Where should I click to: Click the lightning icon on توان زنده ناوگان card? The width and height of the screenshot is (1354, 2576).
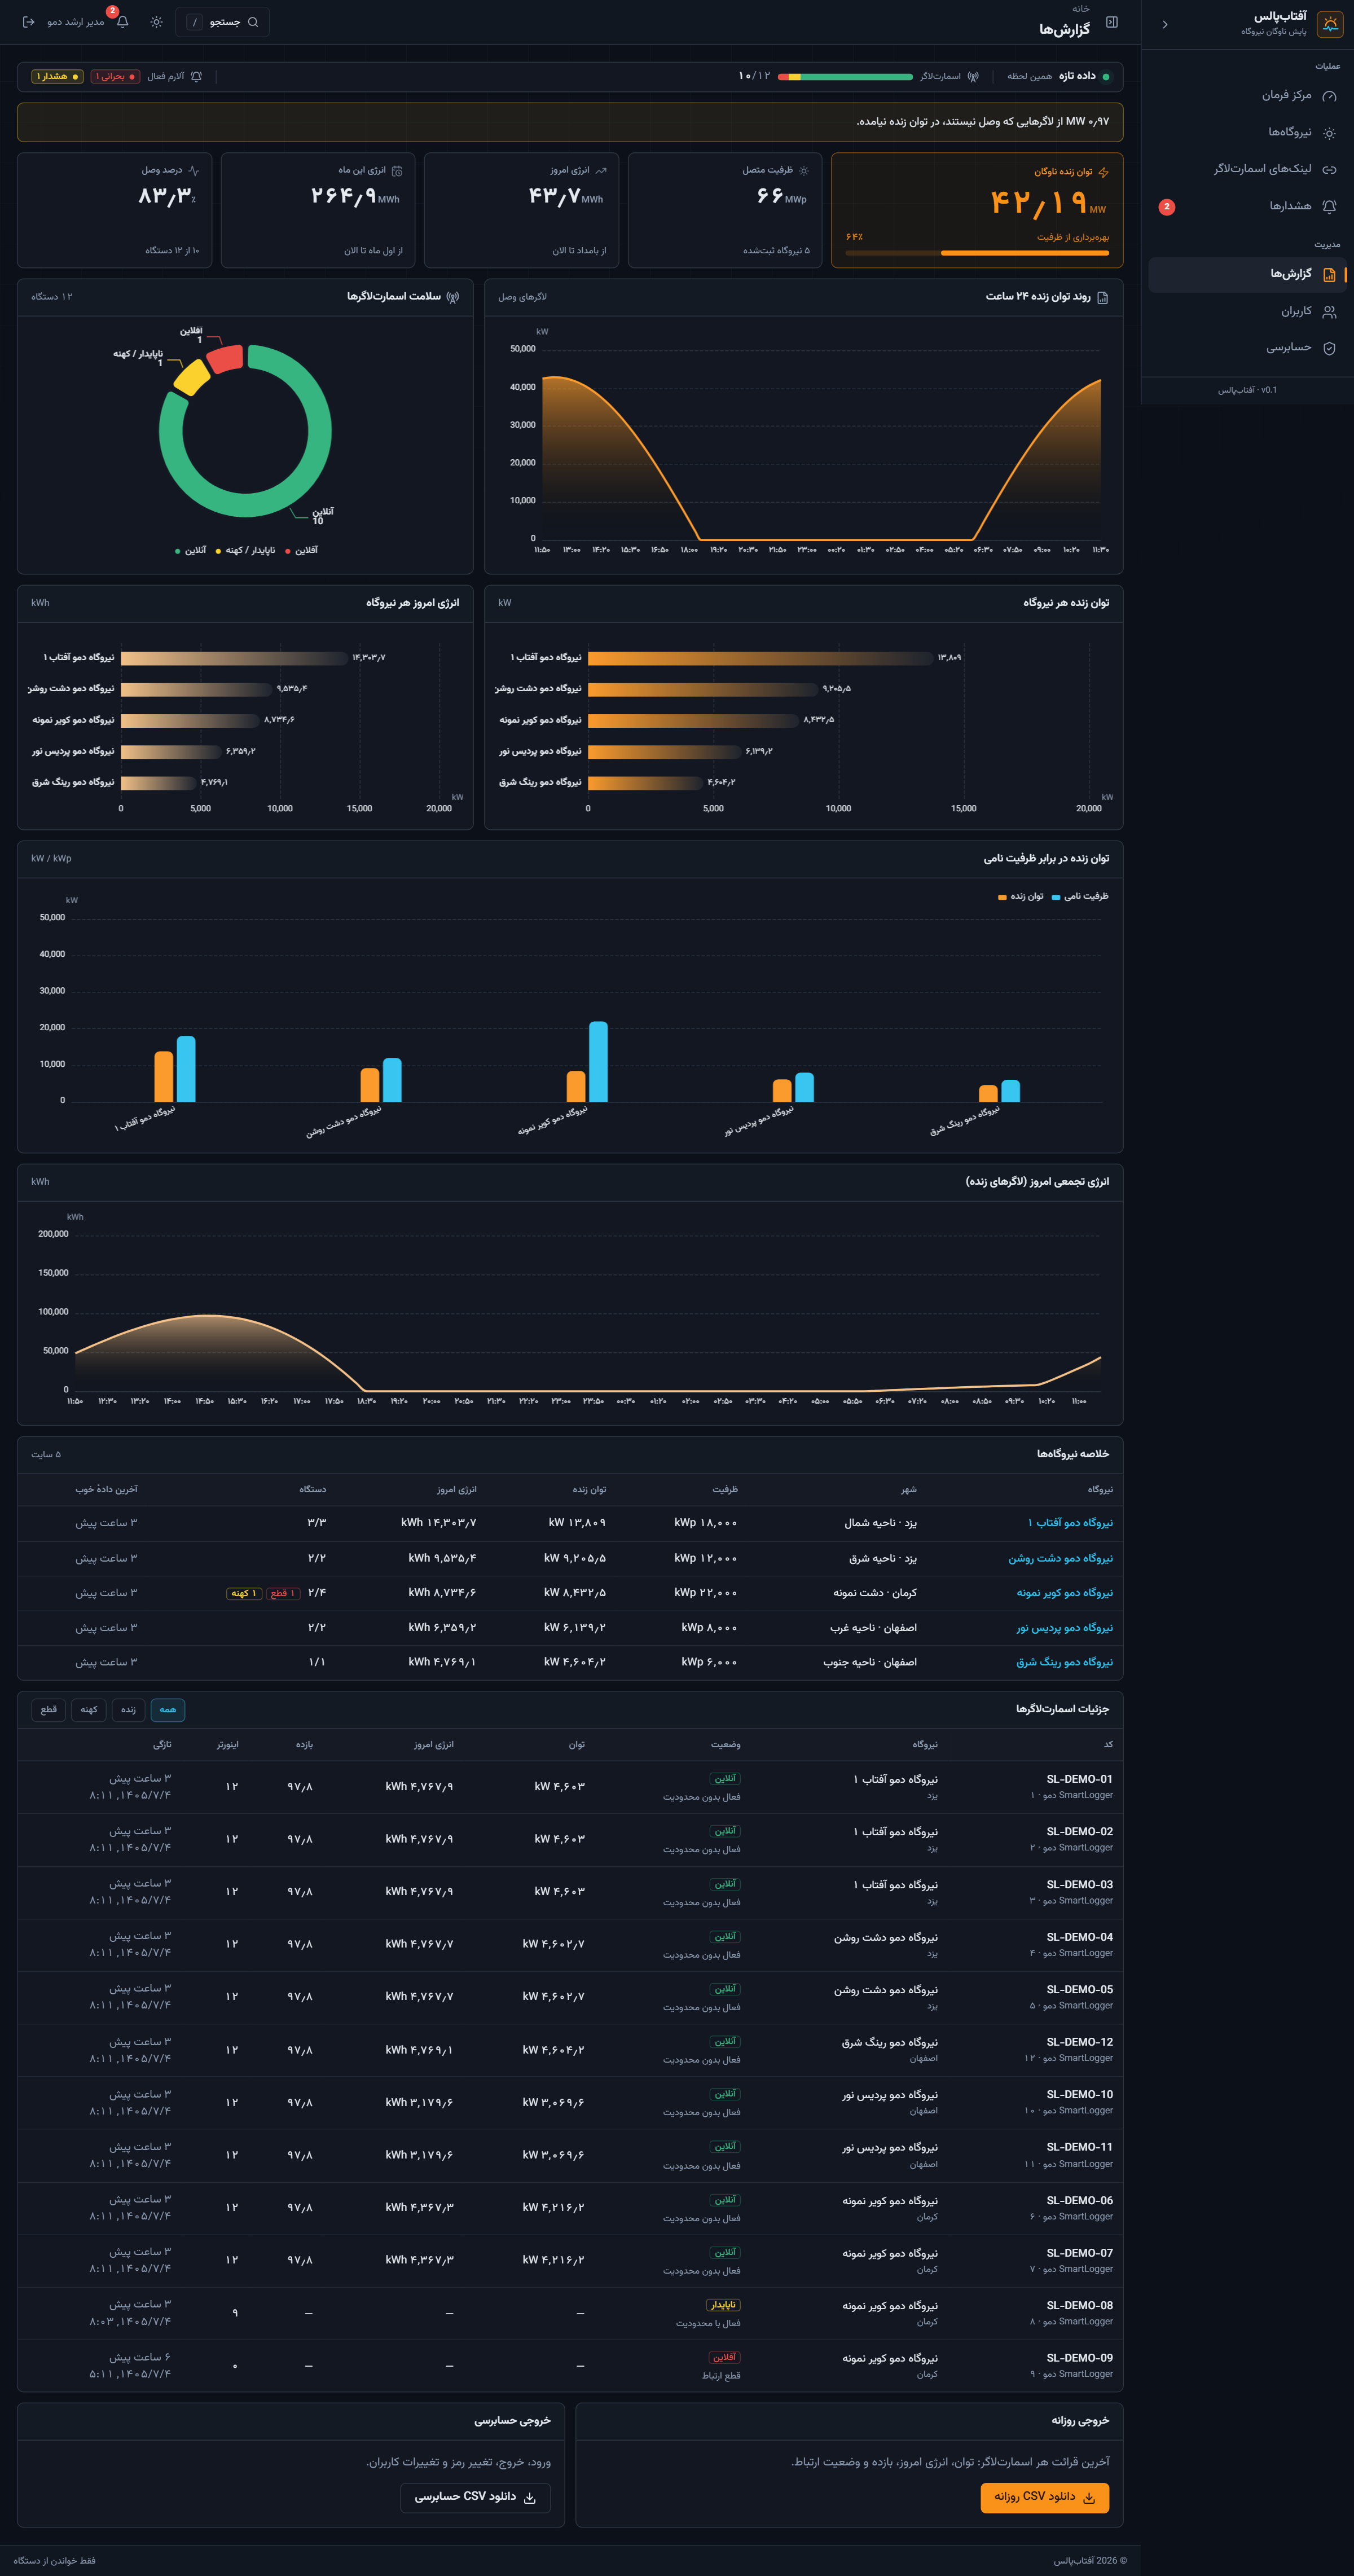click(x=1103, y=172)
